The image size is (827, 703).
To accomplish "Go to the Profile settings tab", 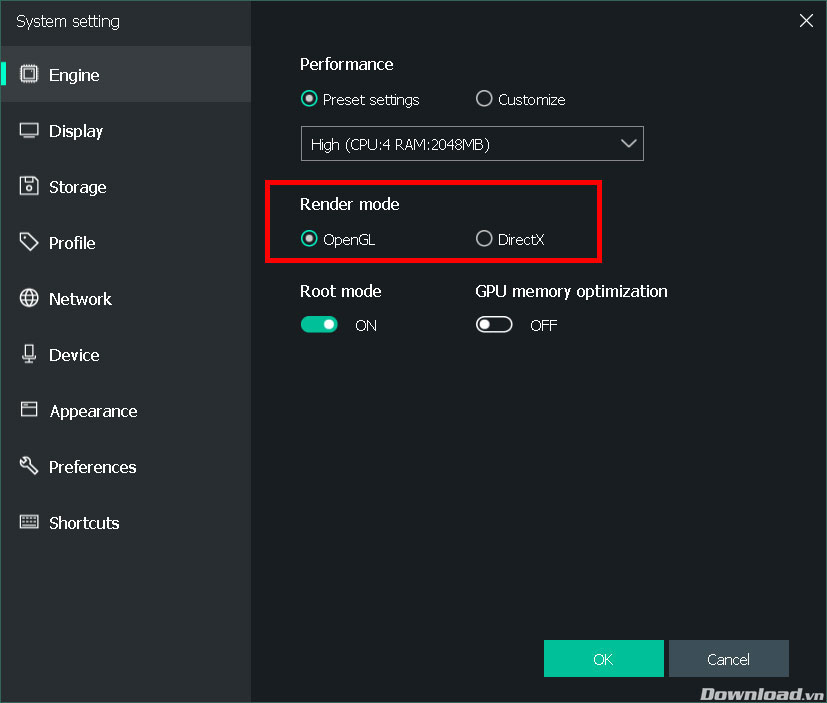I will point(126,242).
